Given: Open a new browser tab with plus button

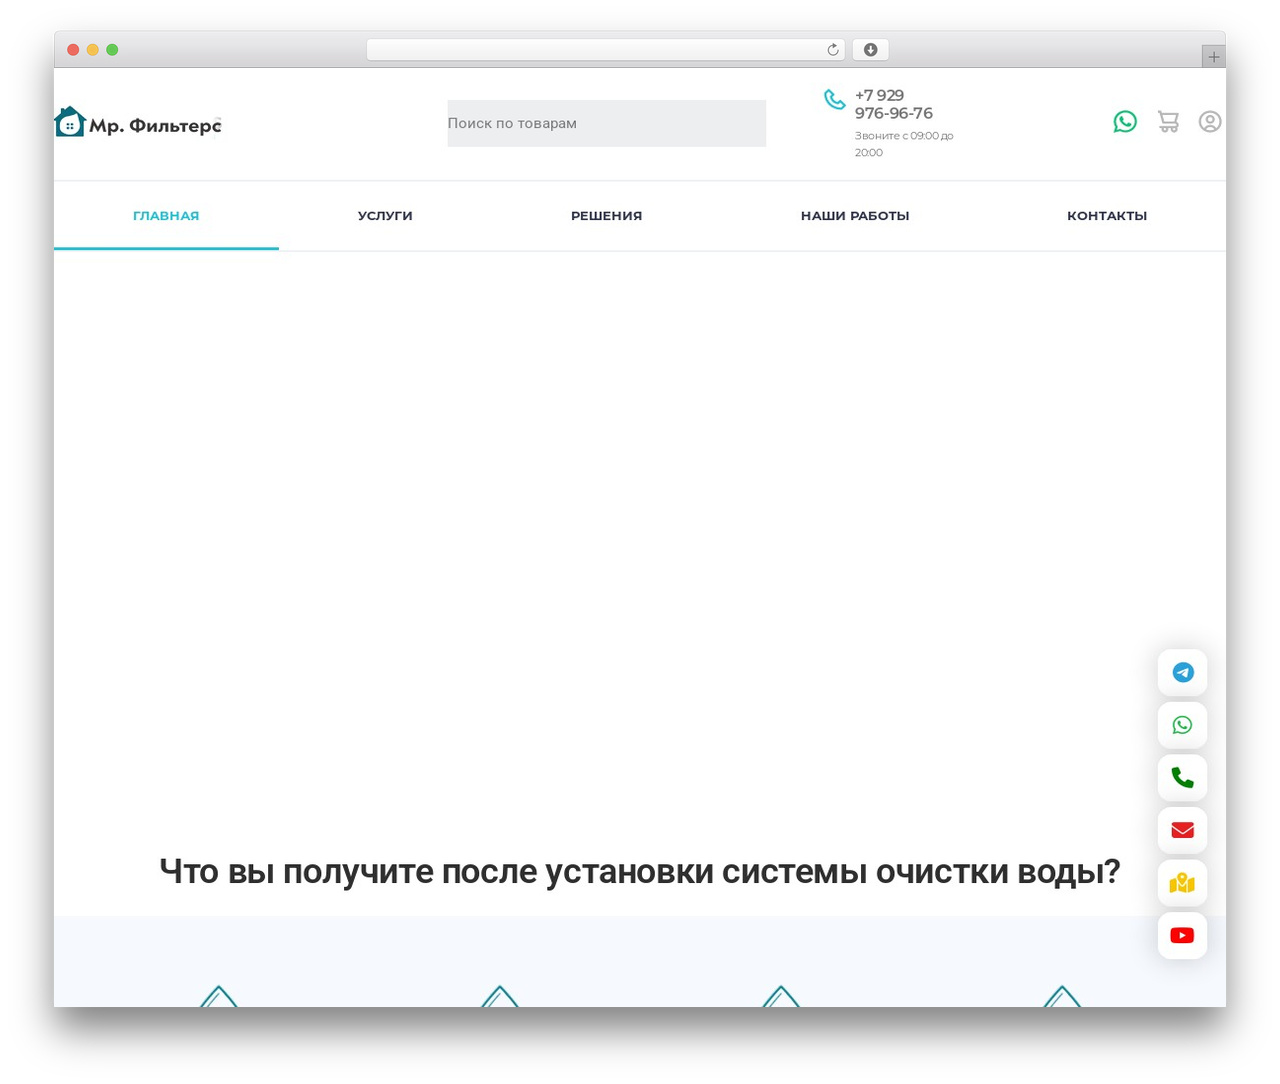Looking at the screenshot, I should [1214, 57].
